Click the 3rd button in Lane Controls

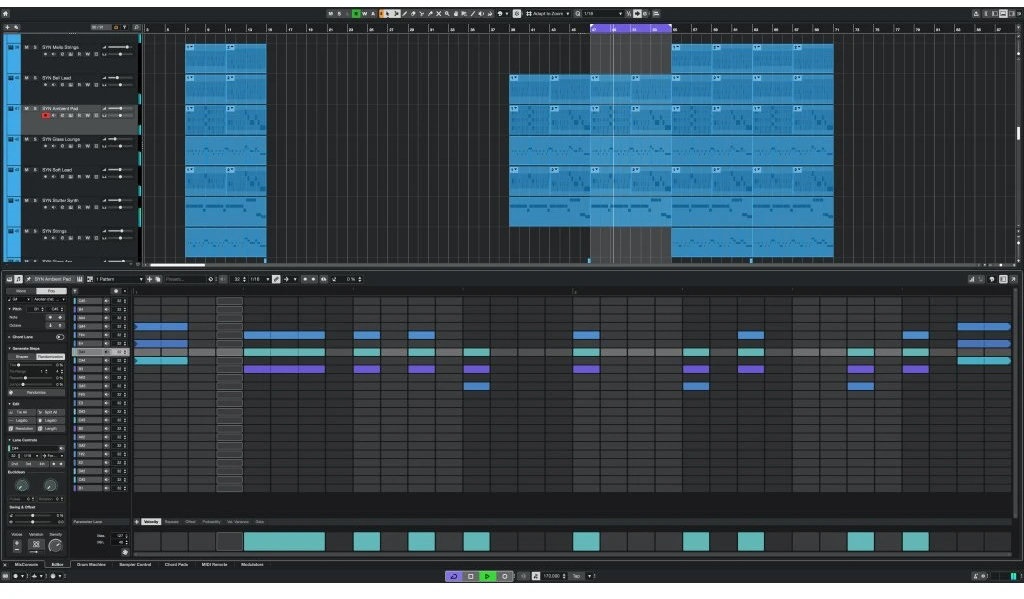pyautogui.click(x=28, y=464)
